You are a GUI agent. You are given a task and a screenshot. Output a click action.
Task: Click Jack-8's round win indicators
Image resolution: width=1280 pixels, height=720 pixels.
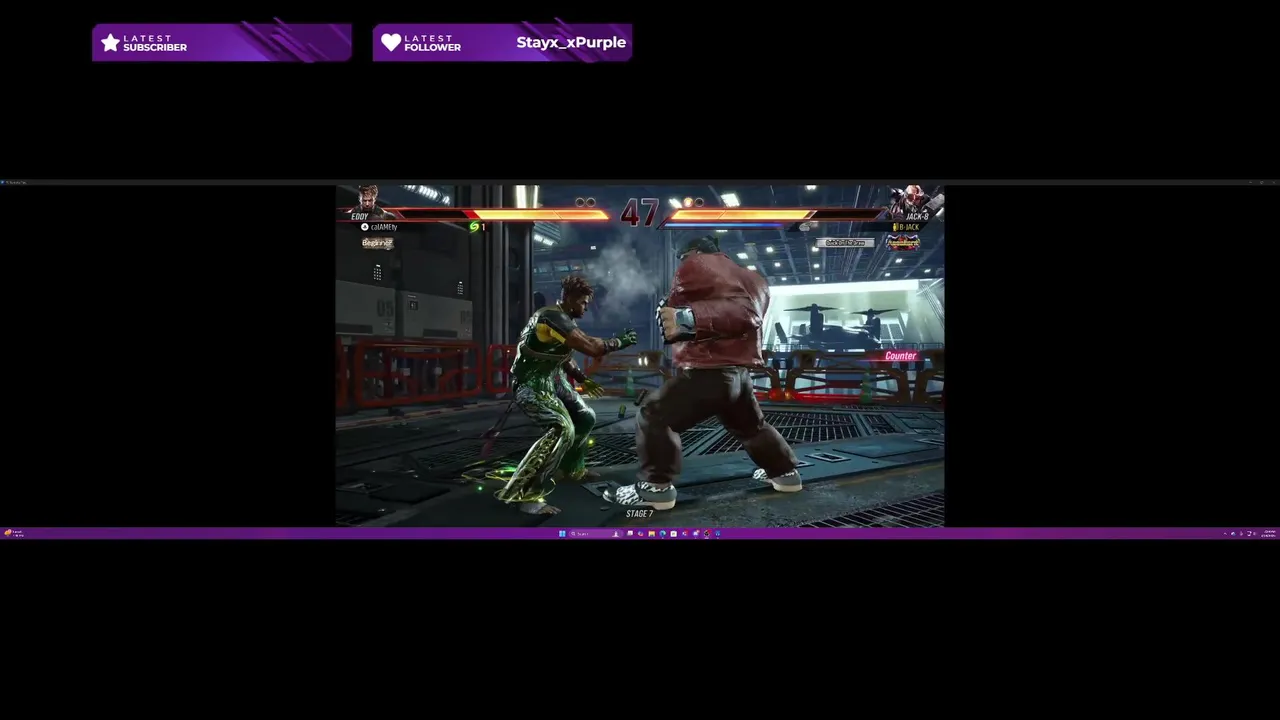[693, 202]
